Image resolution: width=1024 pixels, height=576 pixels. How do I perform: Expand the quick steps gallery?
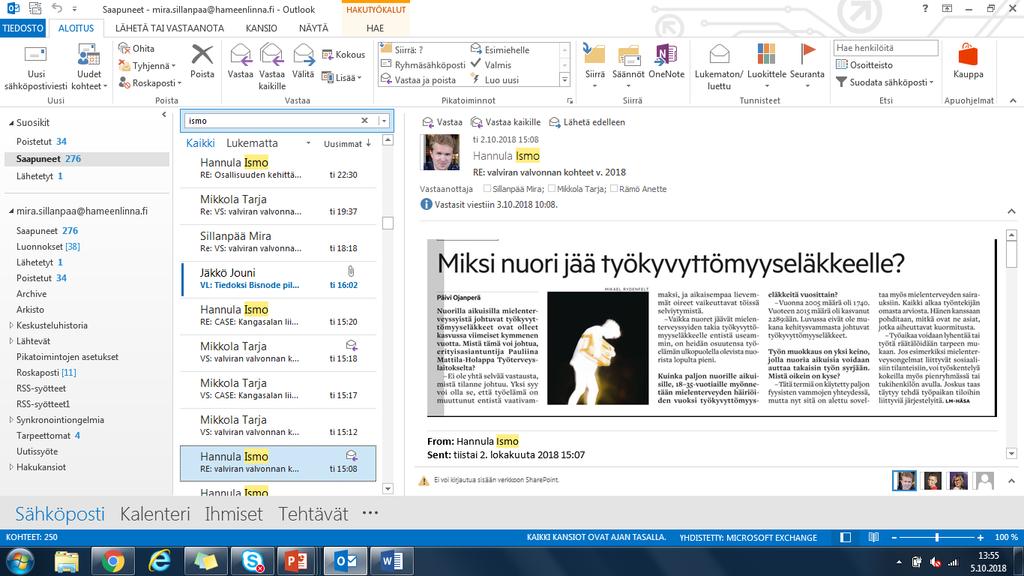[565, 80]
